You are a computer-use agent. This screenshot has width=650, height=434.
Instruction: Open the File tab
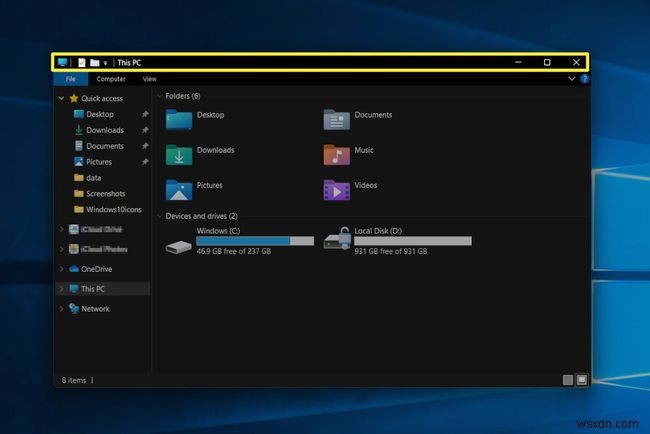click(x=70, y=79)
